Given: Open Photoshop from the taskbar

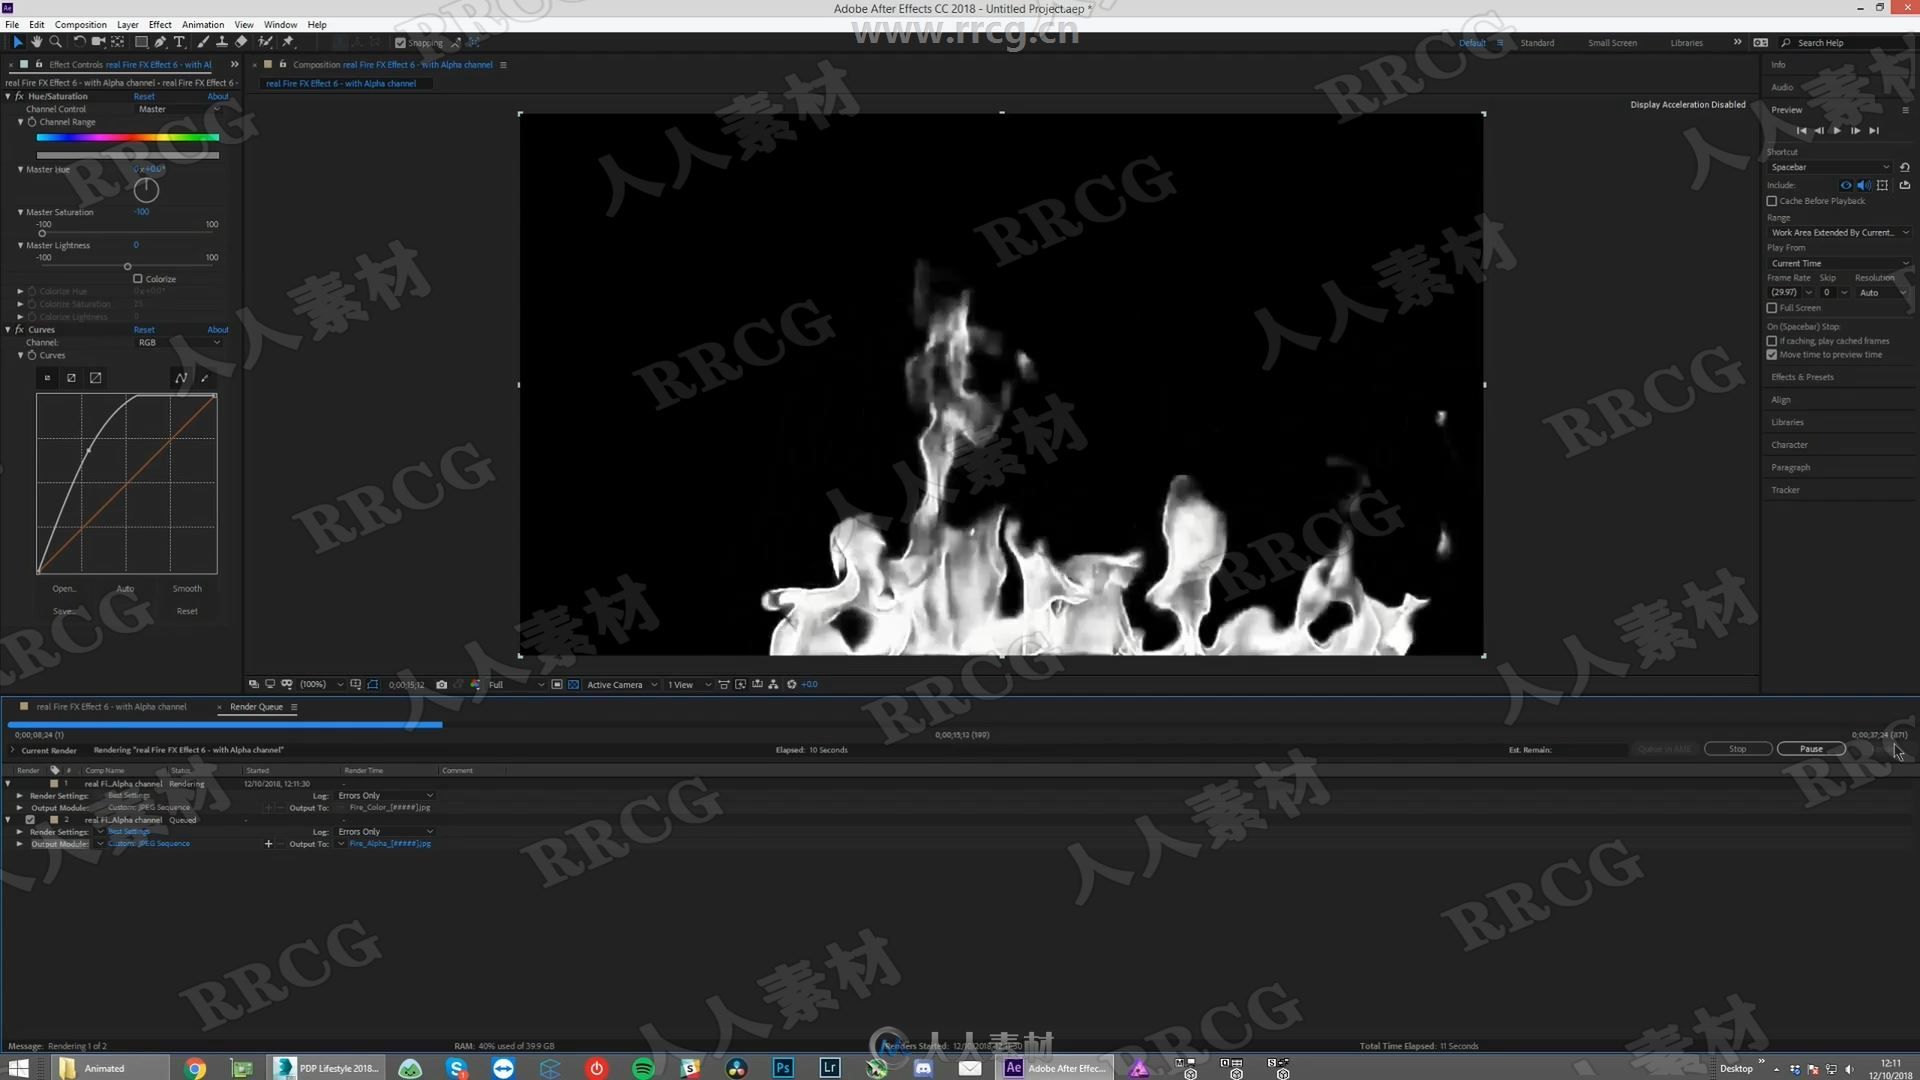Looking at the screenshot, I should coord(783,1068).
